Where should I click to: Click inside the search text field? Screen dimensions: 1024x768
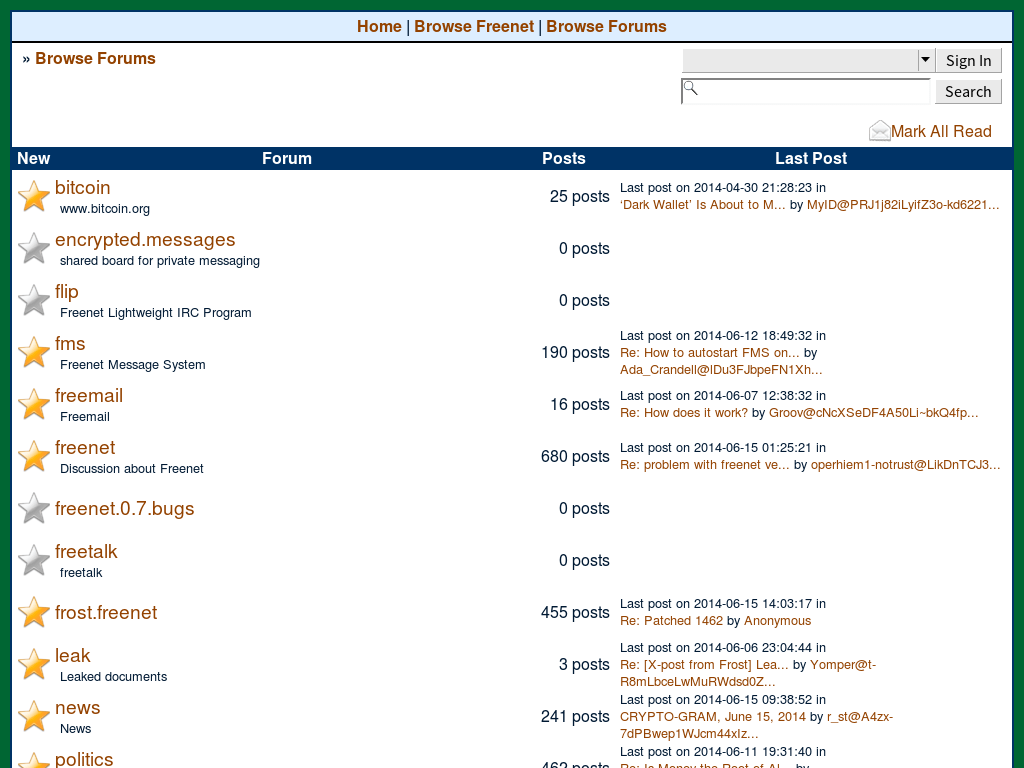pos(800,90)
